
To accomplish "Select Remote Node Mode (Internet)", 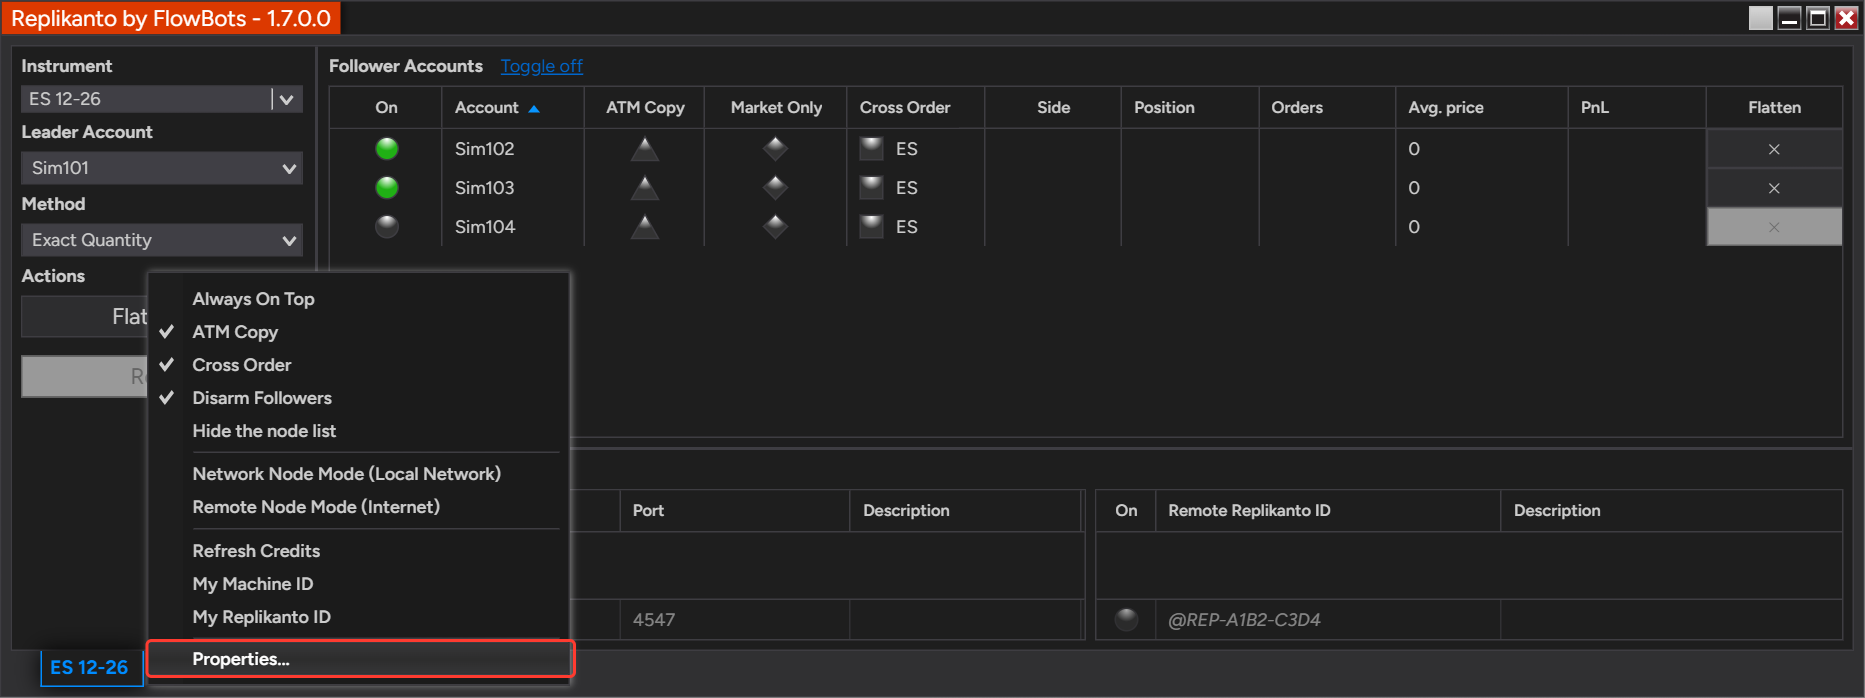I will point(358,507).
